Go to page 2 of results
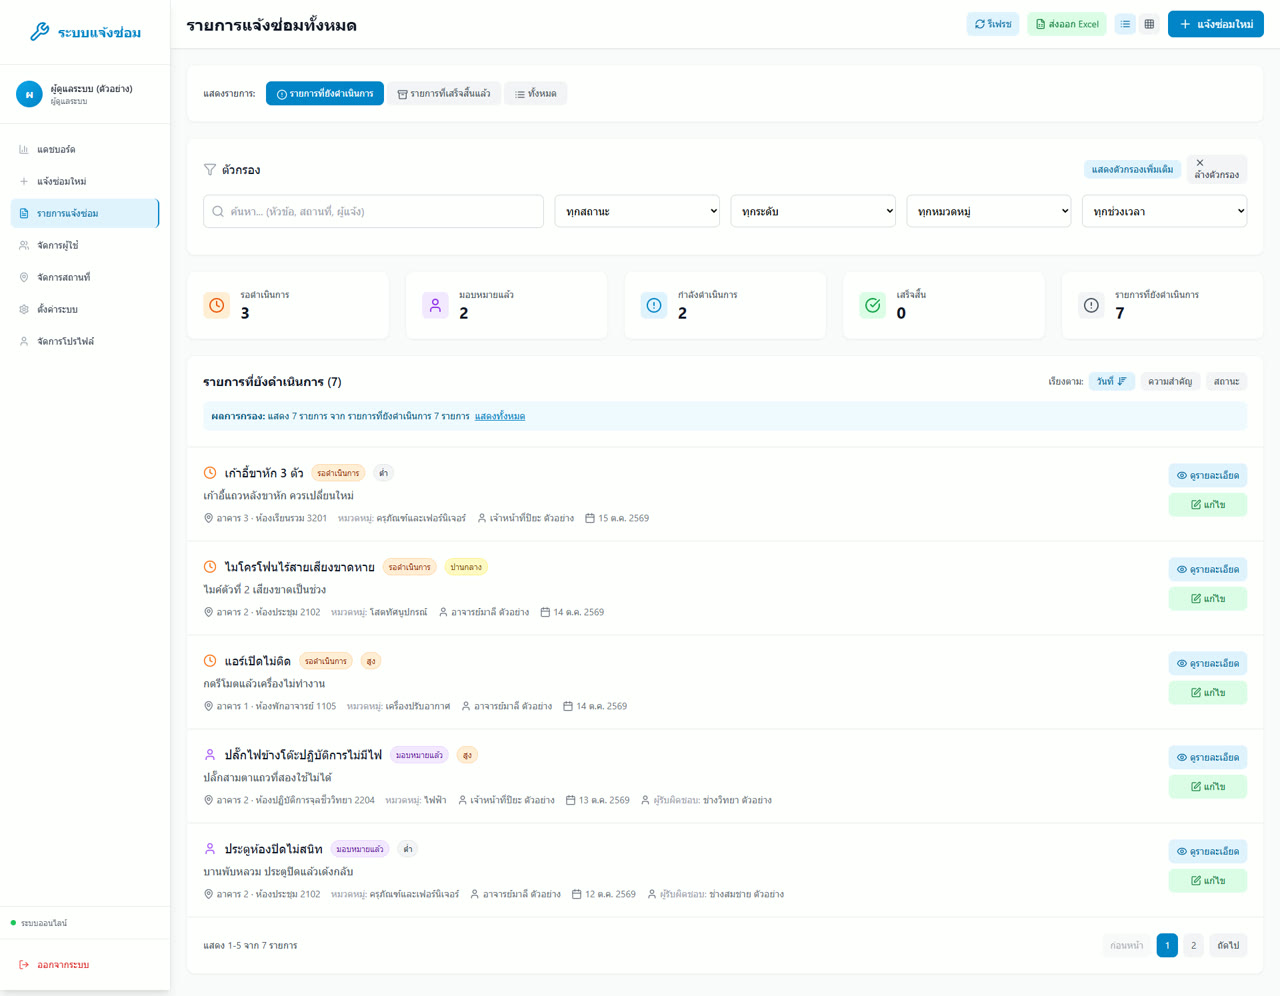The width and height of the screenshot is (1280, 996). pos(1193,945)
